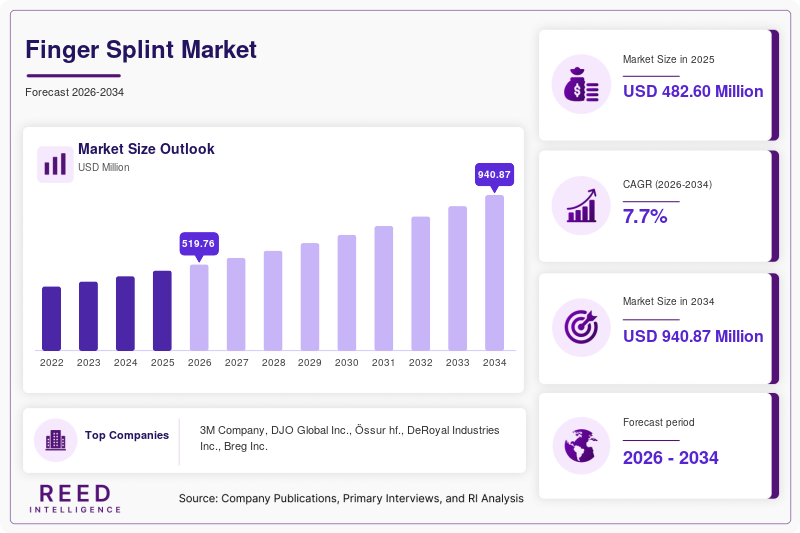This screenshot has height=533, width=800.
Task: Click the 7.7% CAGR value
Action: tap(645, 217)
